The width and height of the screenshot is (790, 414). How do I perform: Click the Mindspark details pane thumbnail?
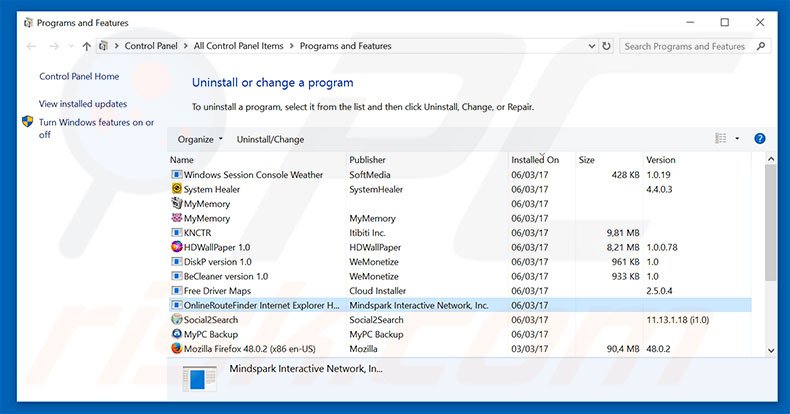pos(200,379)
